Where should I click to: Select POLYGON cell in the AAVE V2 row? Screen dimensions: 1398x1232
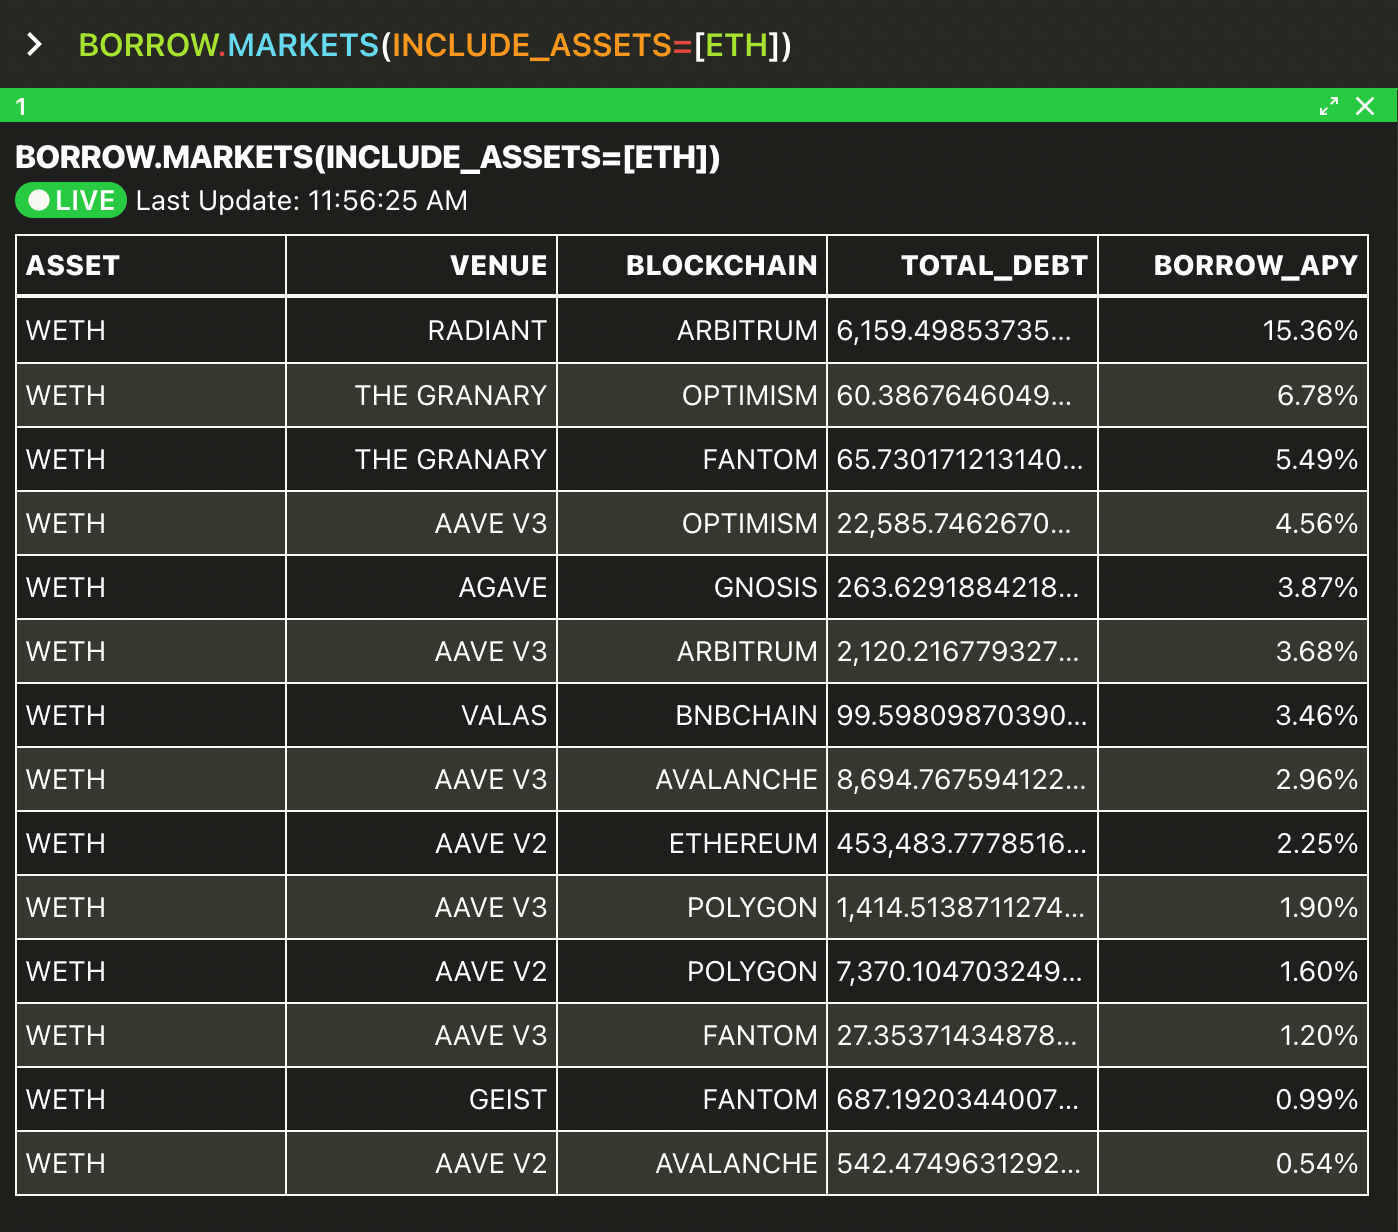click(692, 971)
